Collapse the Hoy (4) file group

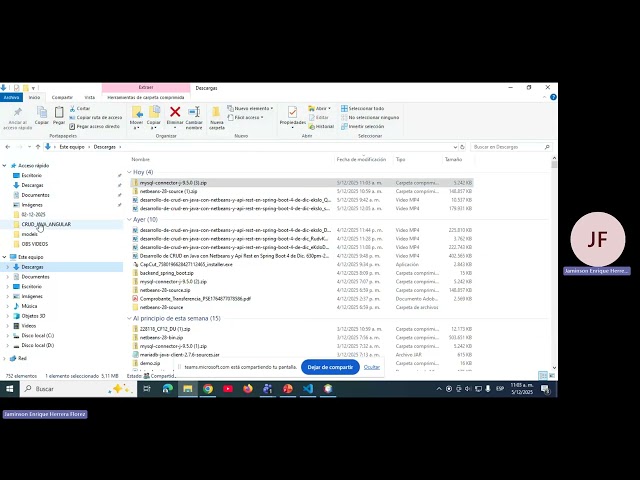(x=129, y=172)
